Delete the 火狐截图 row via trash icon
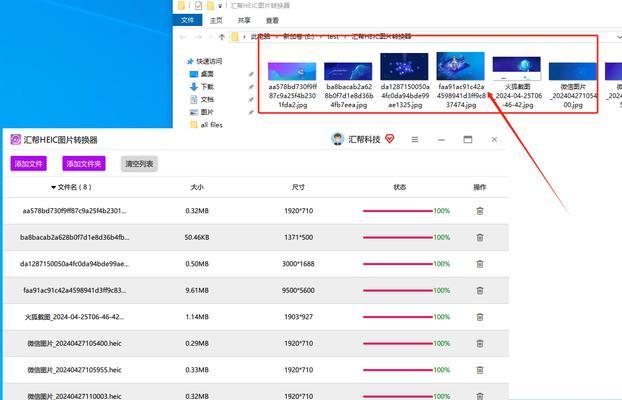The height and width of the screenshot is (400, 622). point(480,317)
